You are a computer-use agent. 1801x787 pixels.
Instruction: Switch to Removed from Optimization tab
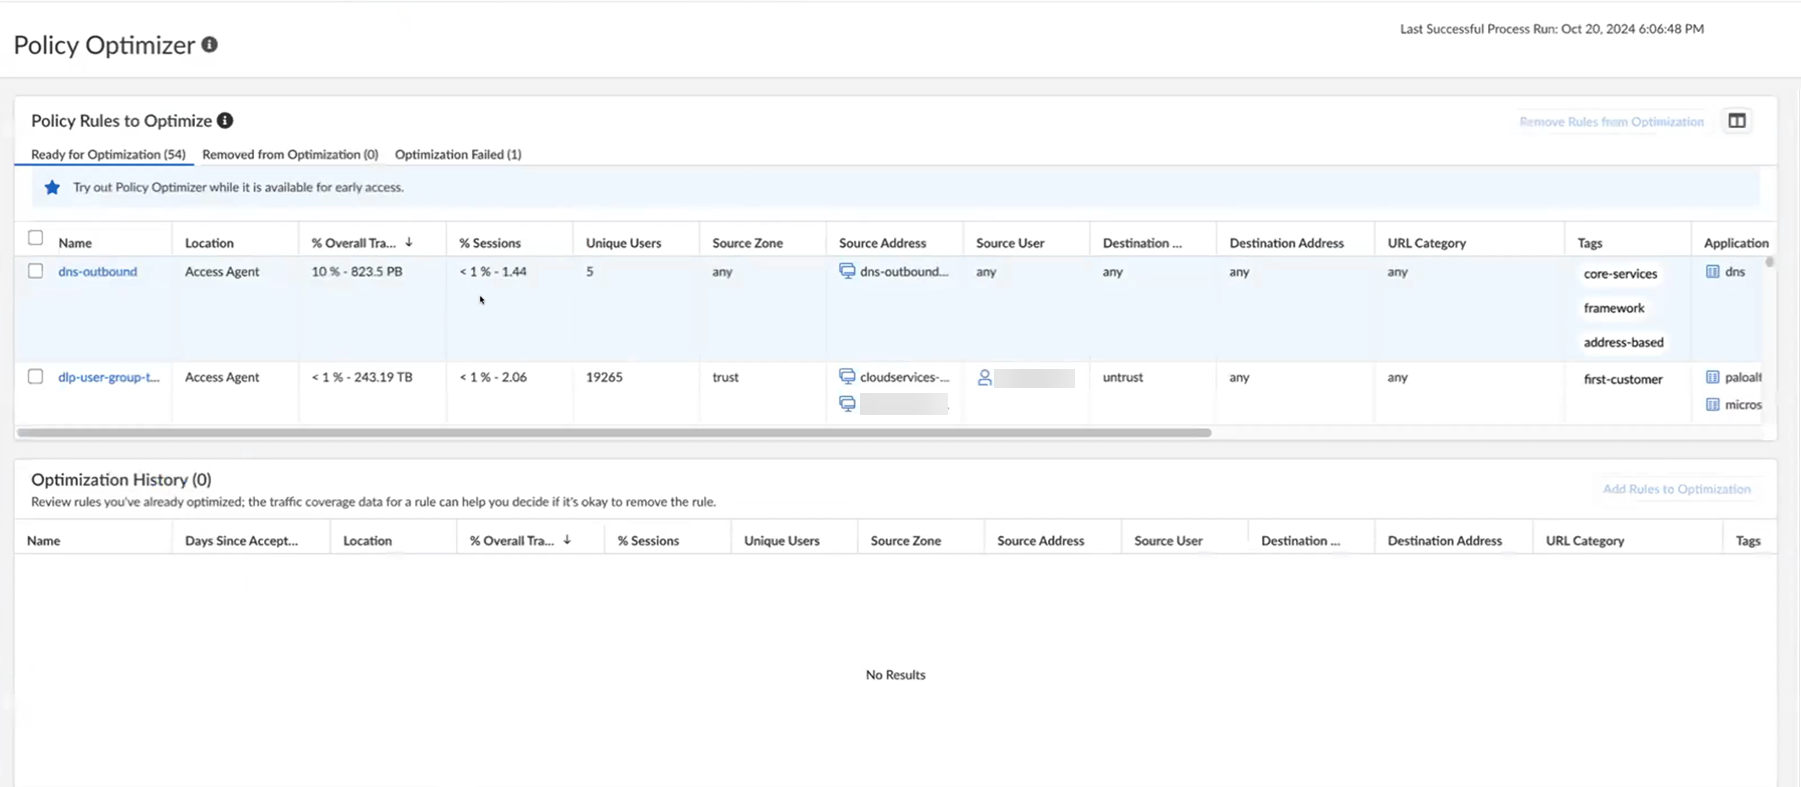(x=290, y=154)
